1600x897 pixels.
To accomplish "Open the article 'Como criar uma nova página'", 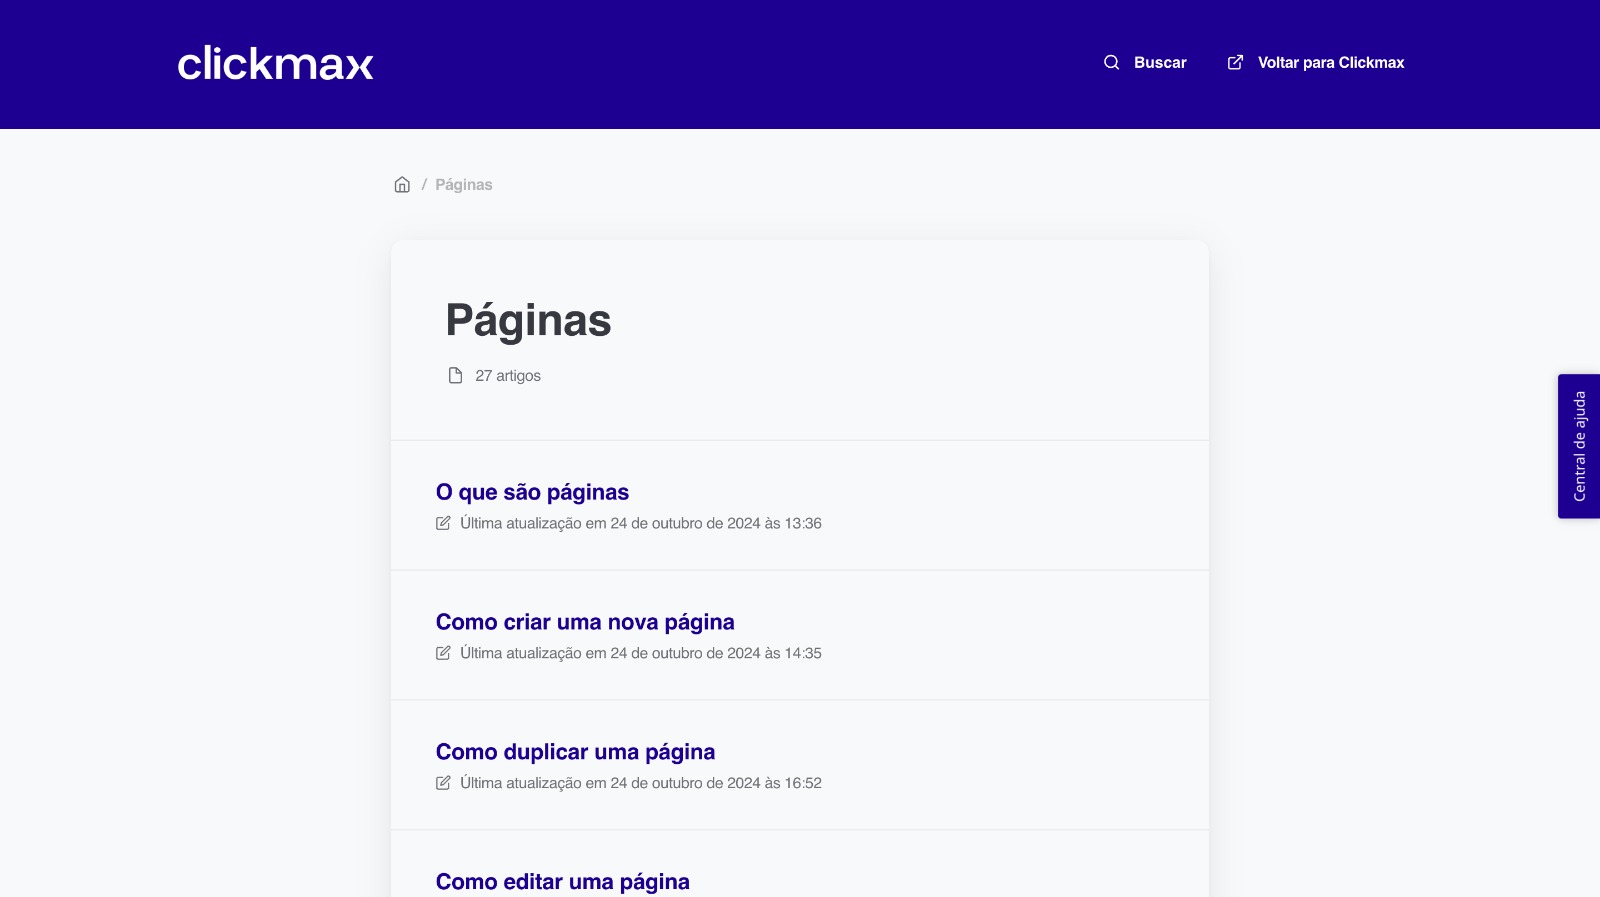I will pyautogui.click(x=585, y=622).
